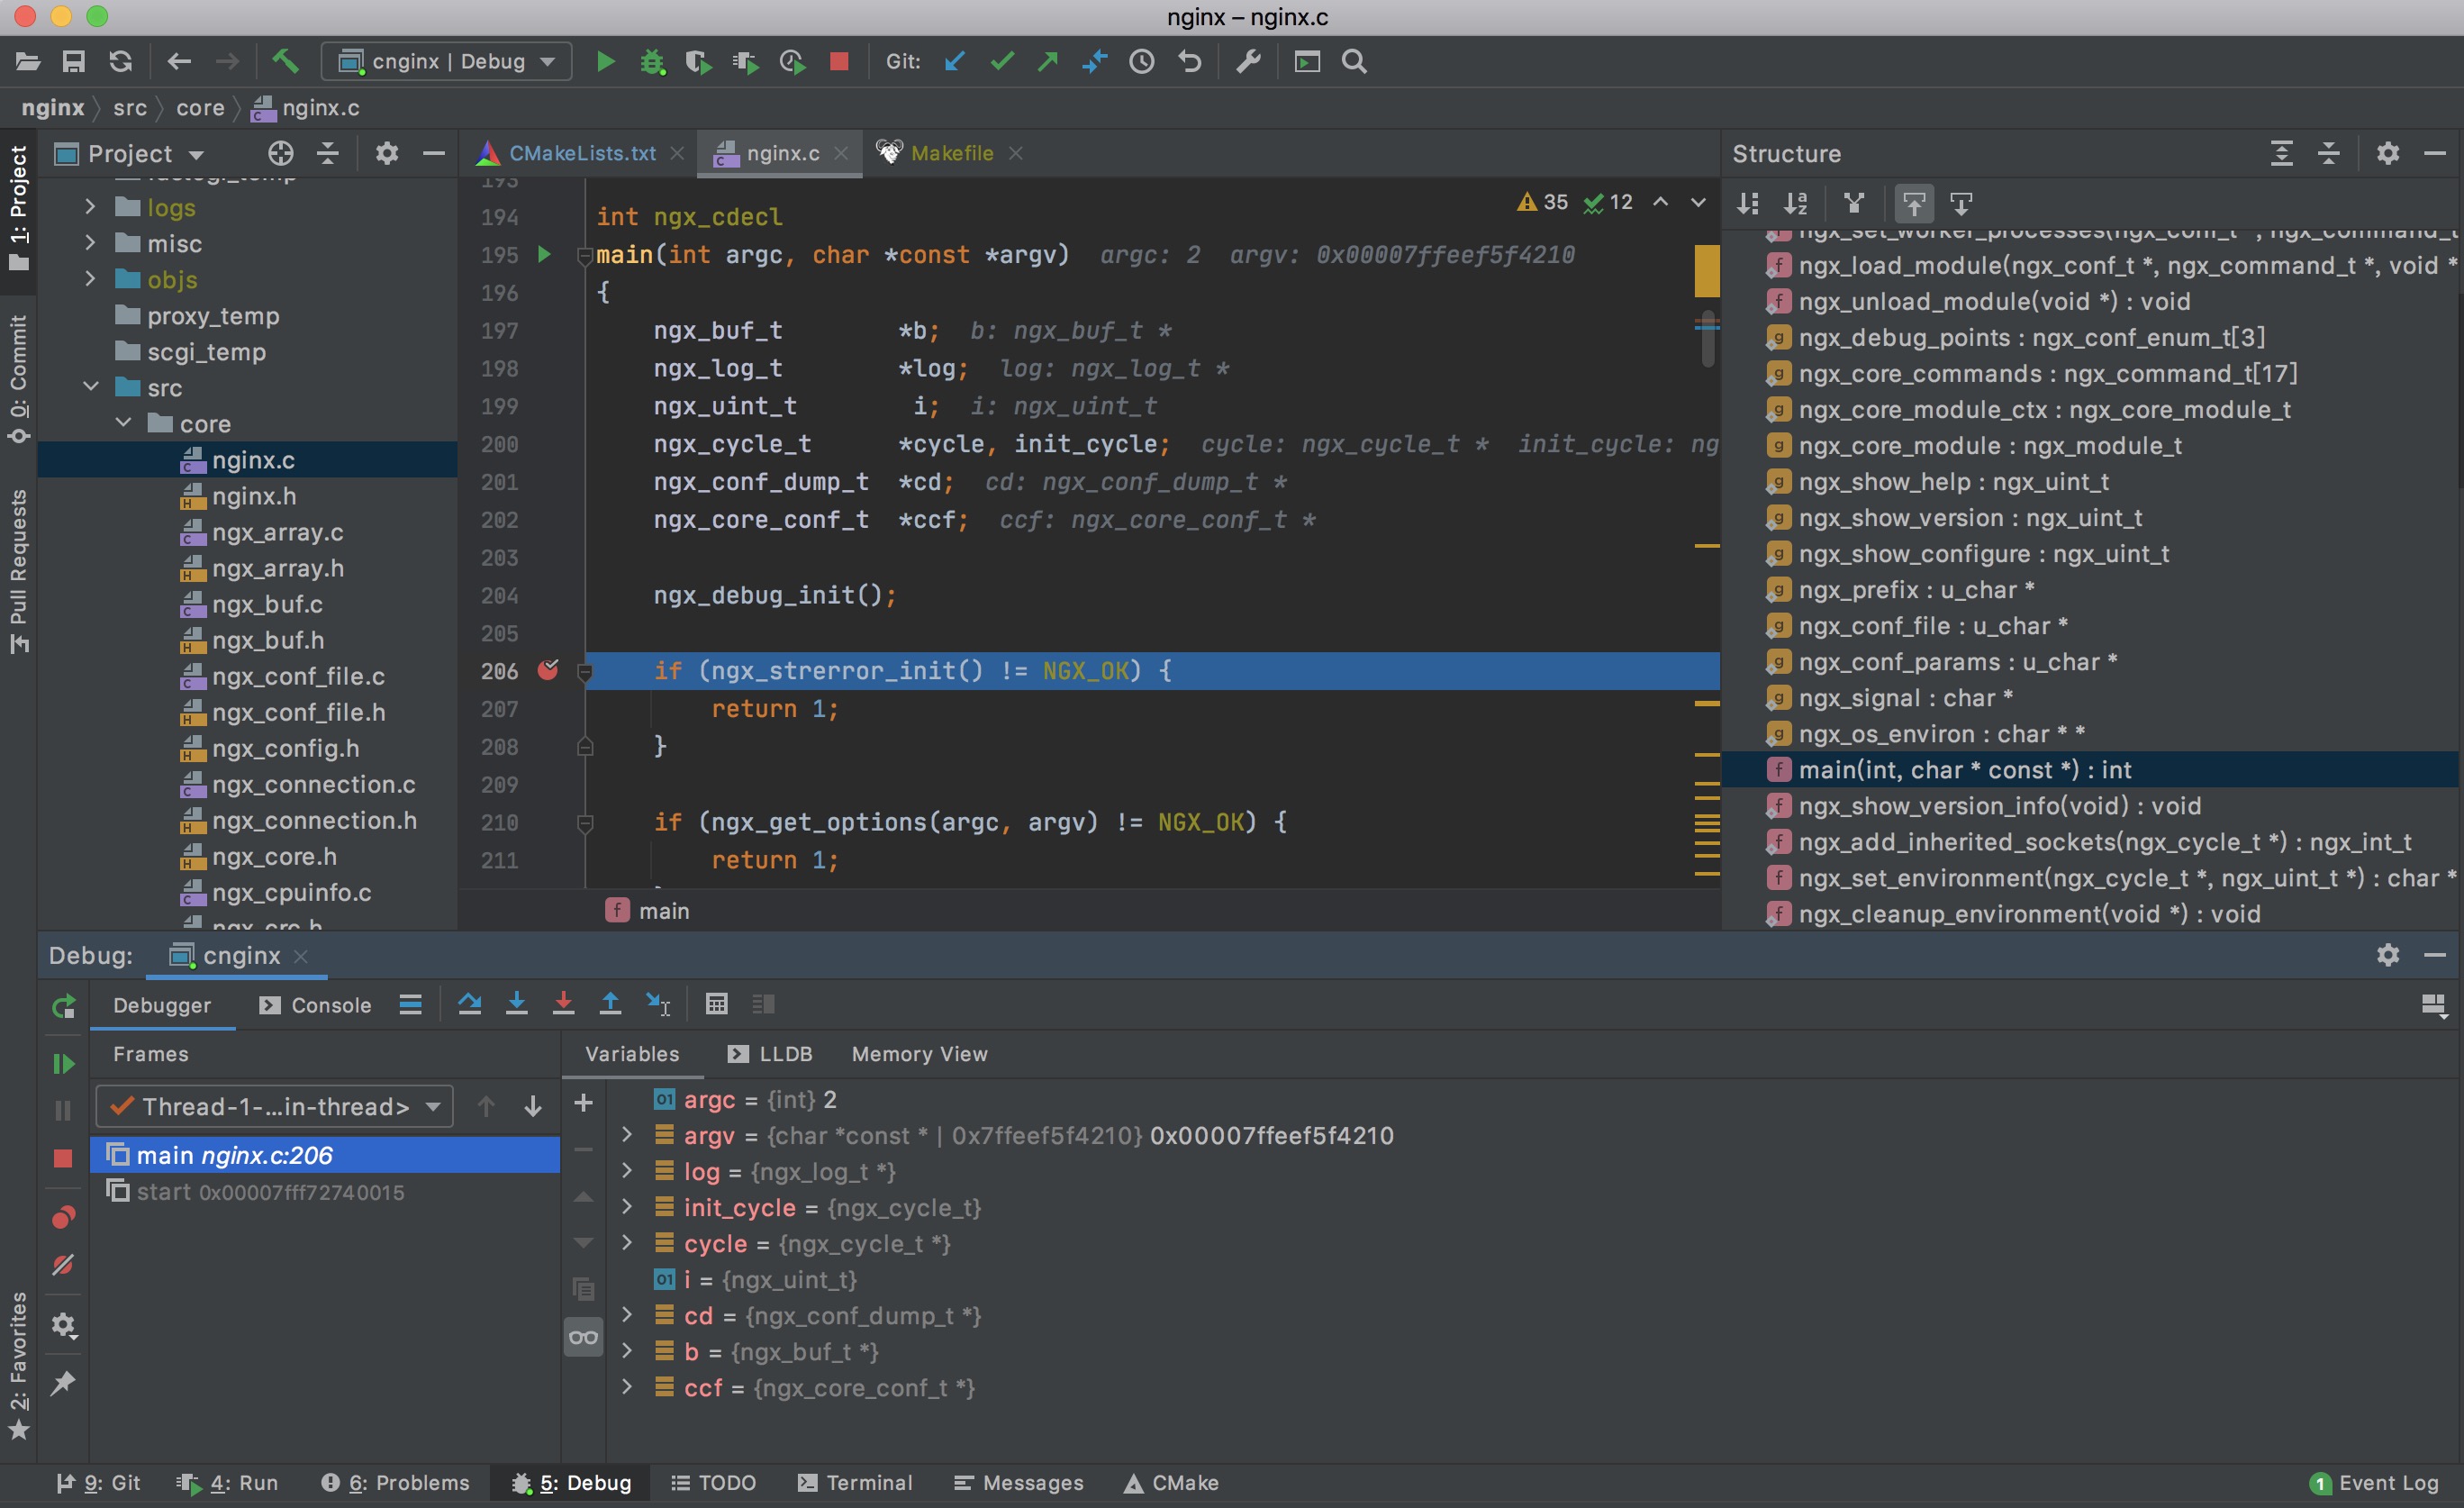Switch to the CMakeLists.txt tab

(x=581, y=153)
